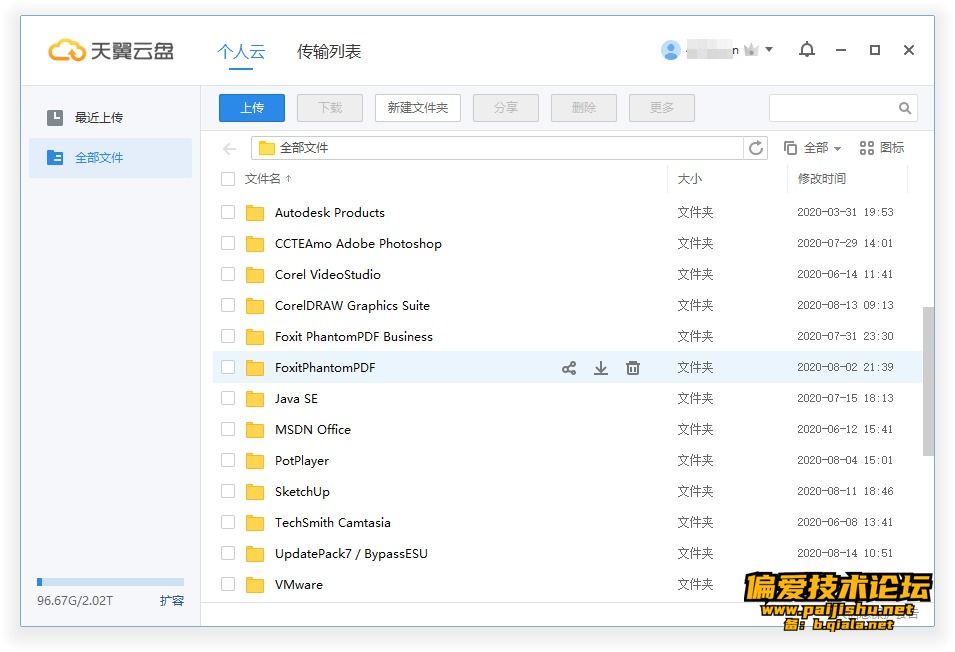Image resolution: width=955 pixels, height=652 pixels.
Task: Check the Autodesk Products checkbox
Action: coord(228,212)
